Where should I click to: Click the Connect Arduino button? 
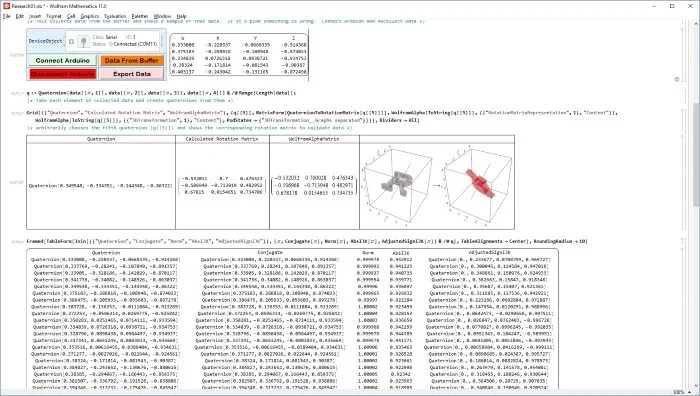point(62,60)
